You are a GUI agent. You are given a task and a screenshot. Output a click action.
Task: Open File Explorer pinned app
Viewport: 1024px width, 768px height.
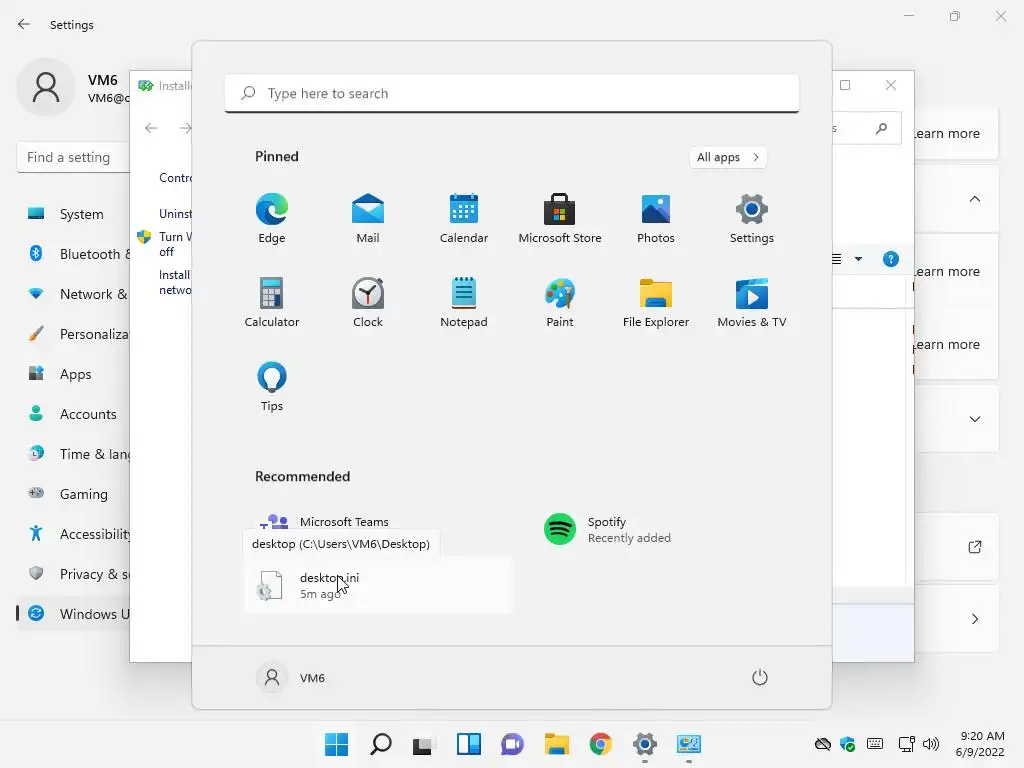coord(656,302)
